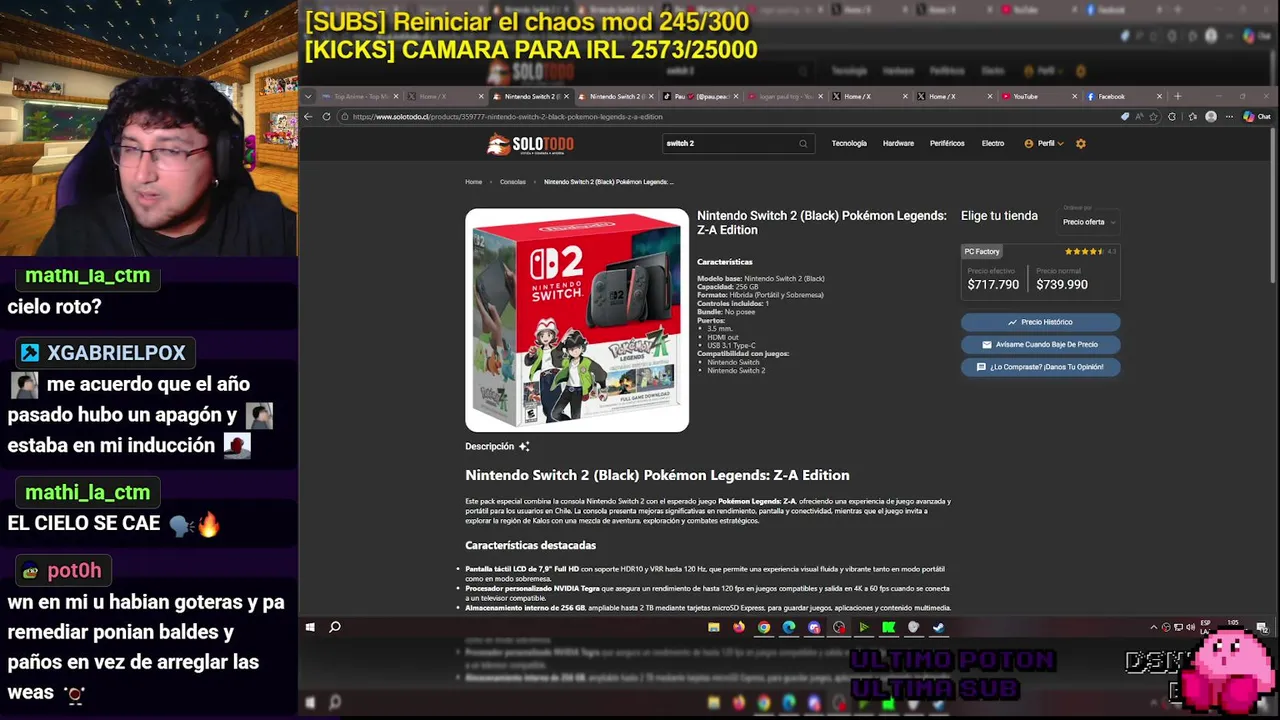Click the search magnifier in SoloTodo search box
This screenshot has height=720, width=1280.
coord(802,144)
